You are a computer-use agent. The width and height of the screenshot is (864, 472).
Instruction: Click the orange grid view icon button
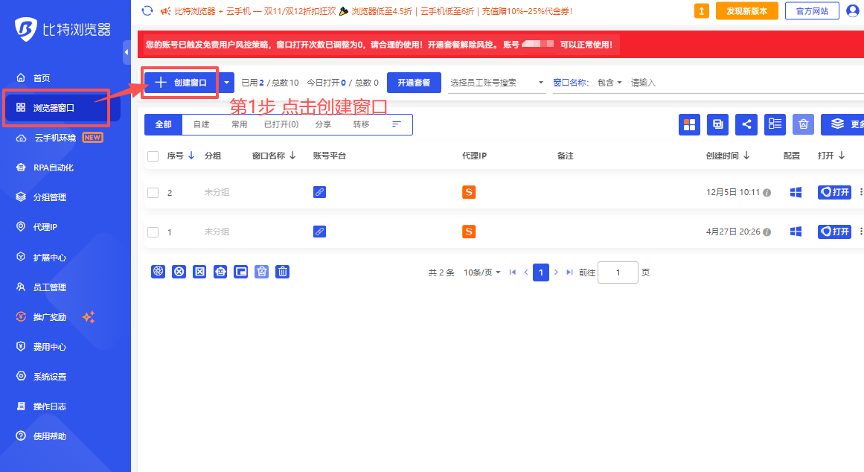pyautogui.click(x=689, y=124)
